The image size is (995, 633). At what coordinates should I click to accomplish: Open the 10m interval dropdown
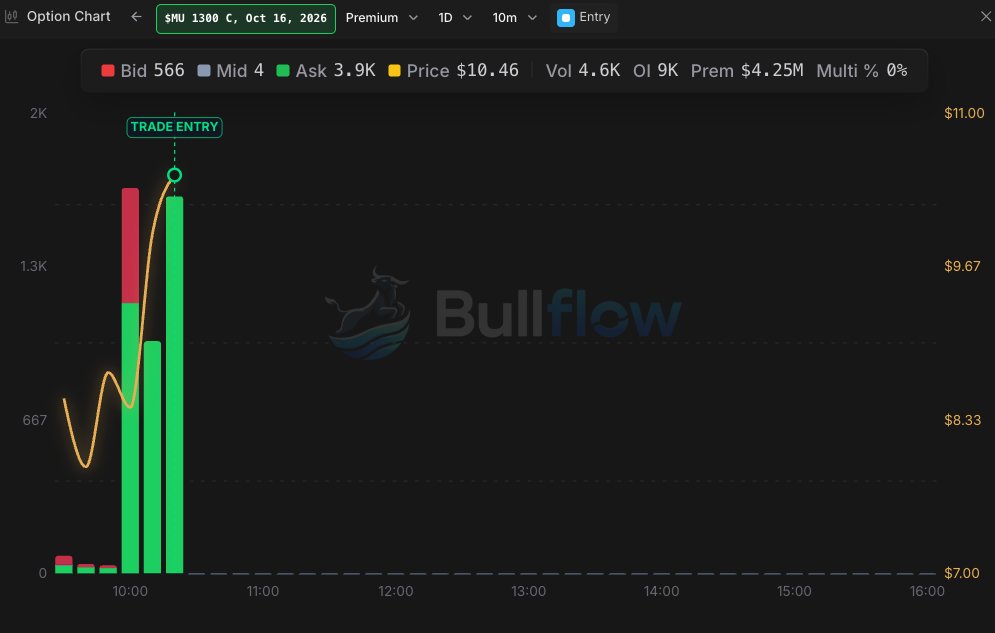coord(515,18)
